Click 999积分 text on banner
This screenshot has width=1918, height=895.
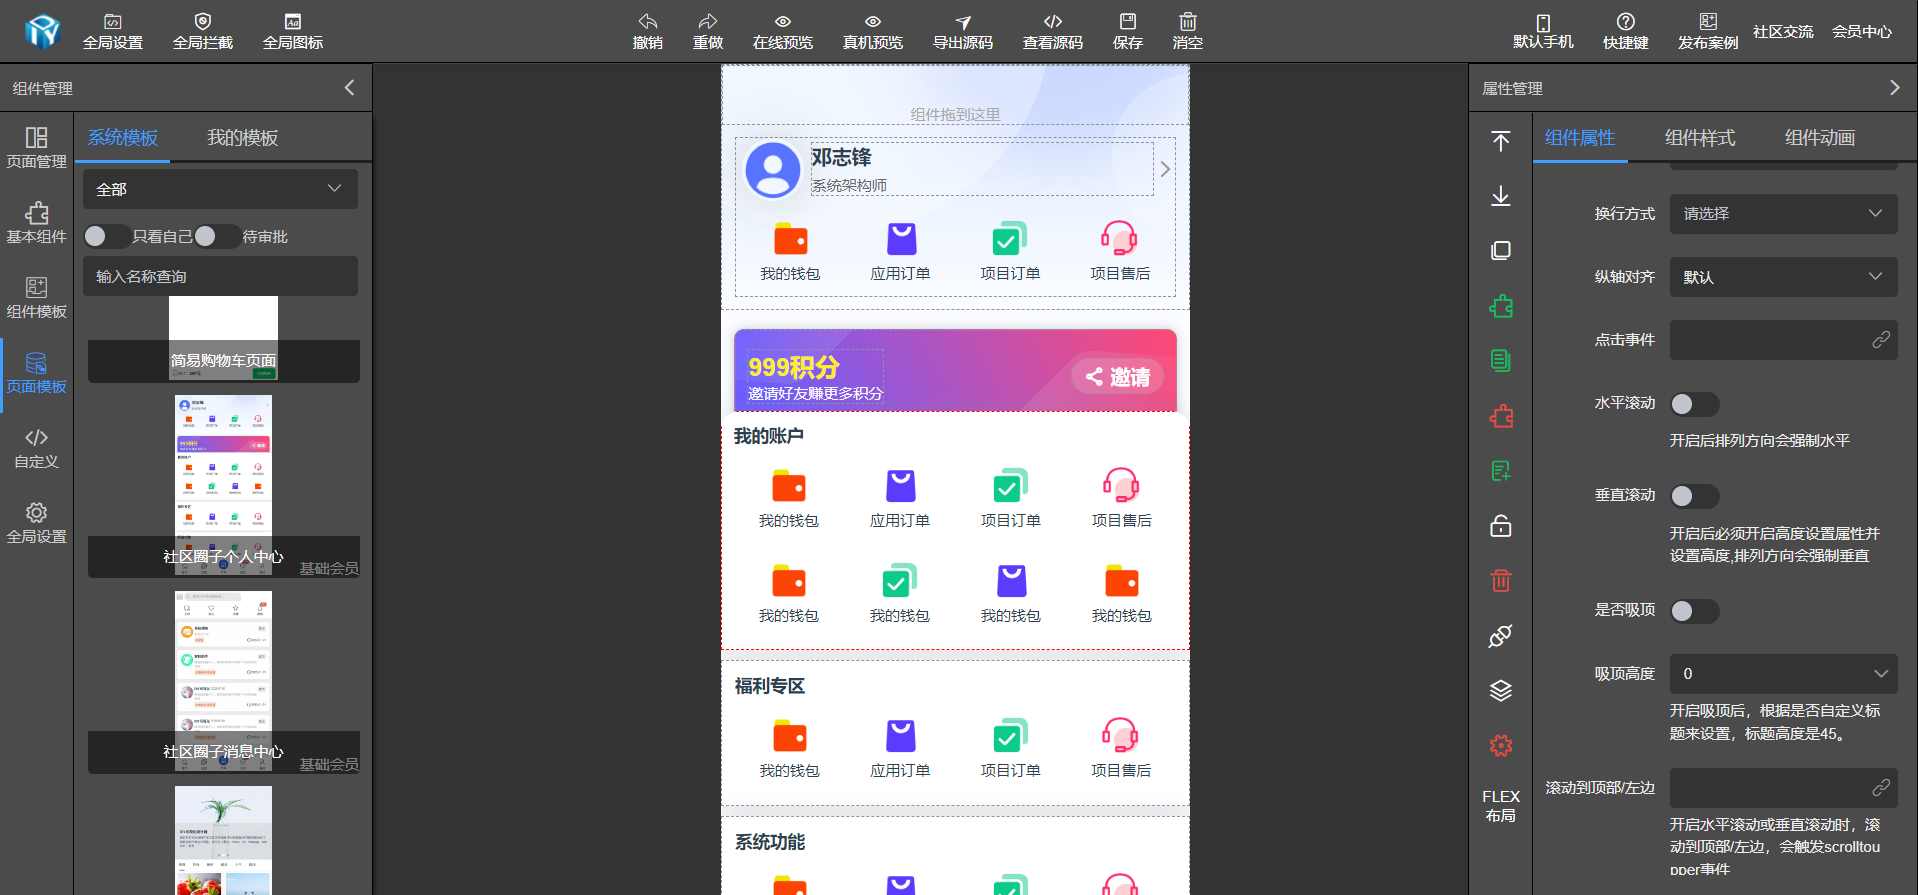point(794,367)
